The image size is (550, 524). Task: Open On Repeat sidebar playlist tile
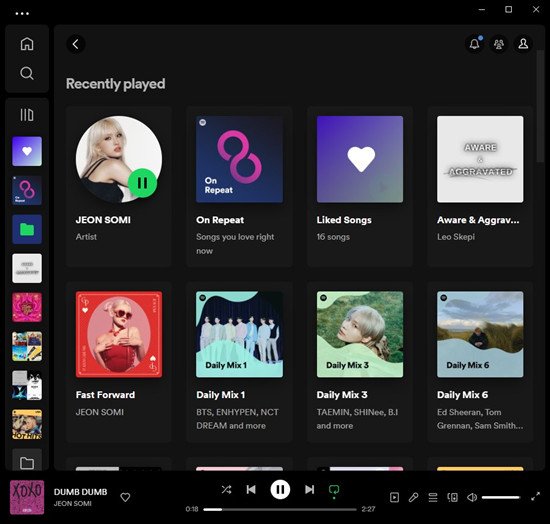[x=27, y=190]
